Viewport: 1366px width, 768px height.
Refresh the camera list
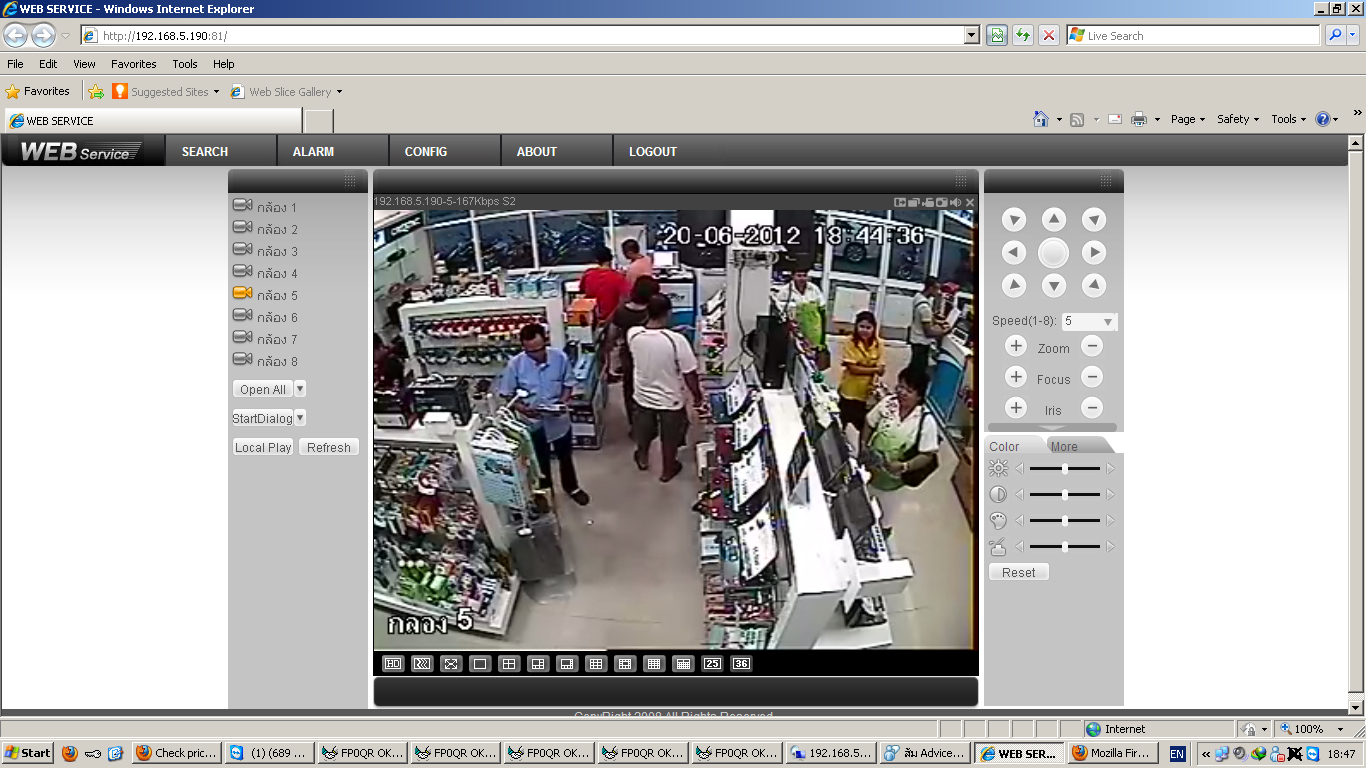tap(329, 447)
